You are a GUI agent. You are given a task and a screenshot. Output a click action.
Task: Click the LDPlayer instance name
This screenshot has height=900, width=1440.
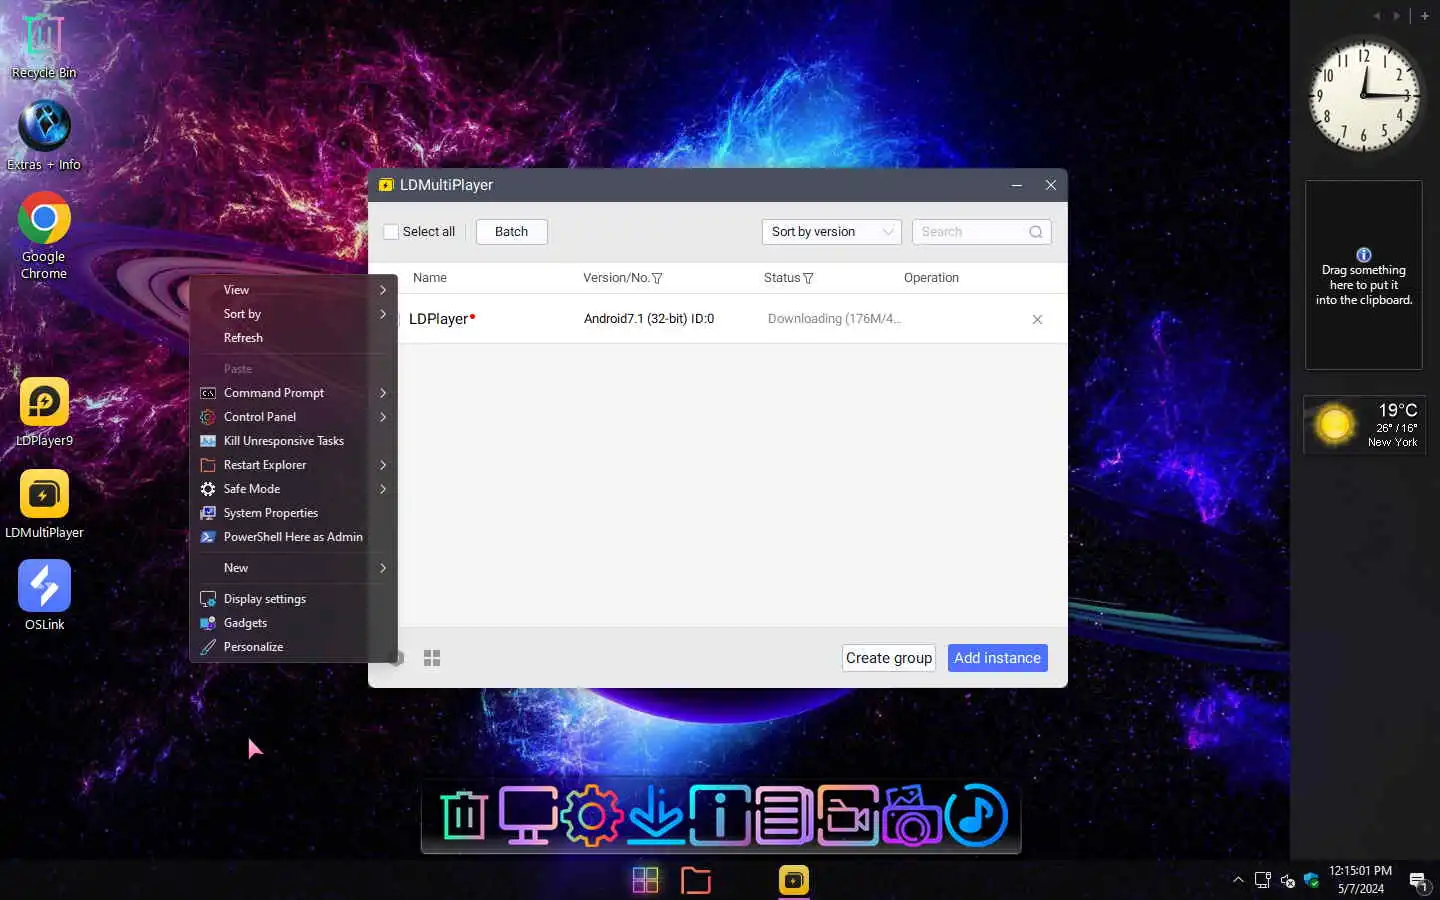click(439, 319)
